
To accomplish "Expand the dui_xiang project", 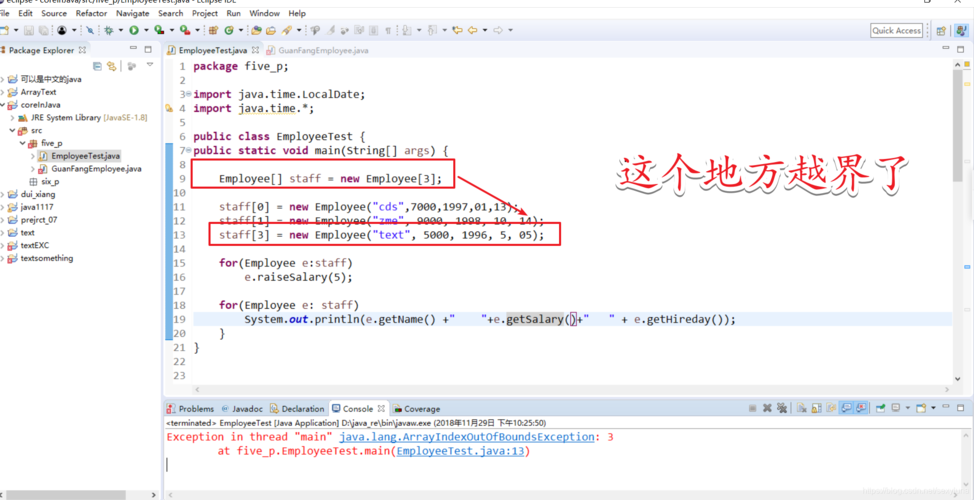I will pos(2,194).
